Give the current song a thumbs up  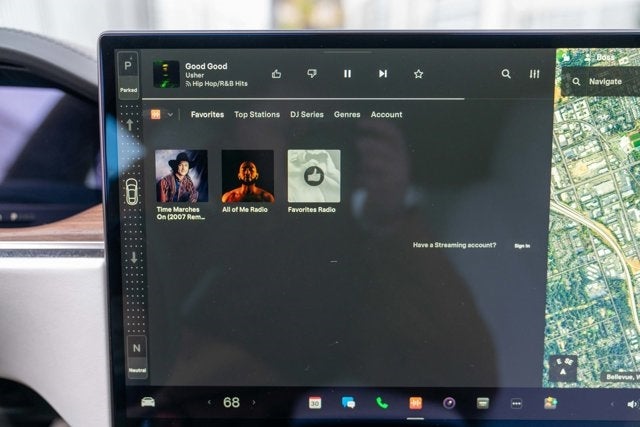[276, 73]
